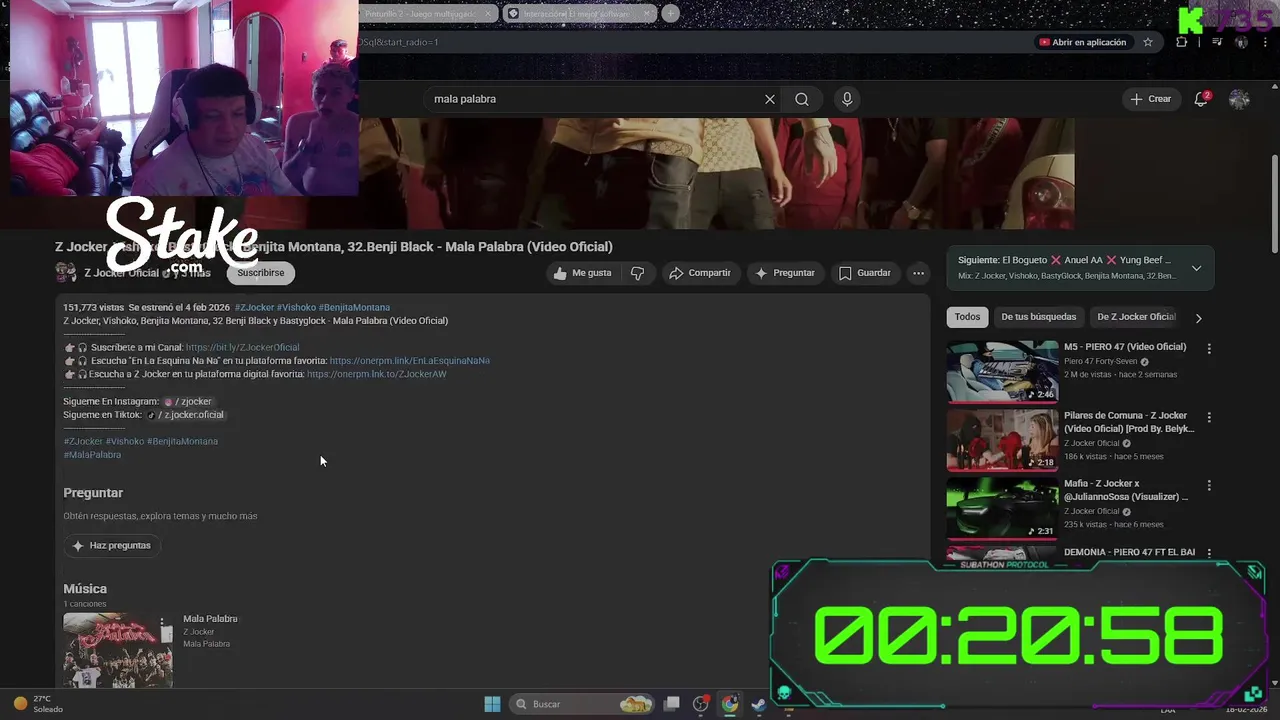Click the 'Haz preguntas' button

click(x=112, y=546)
